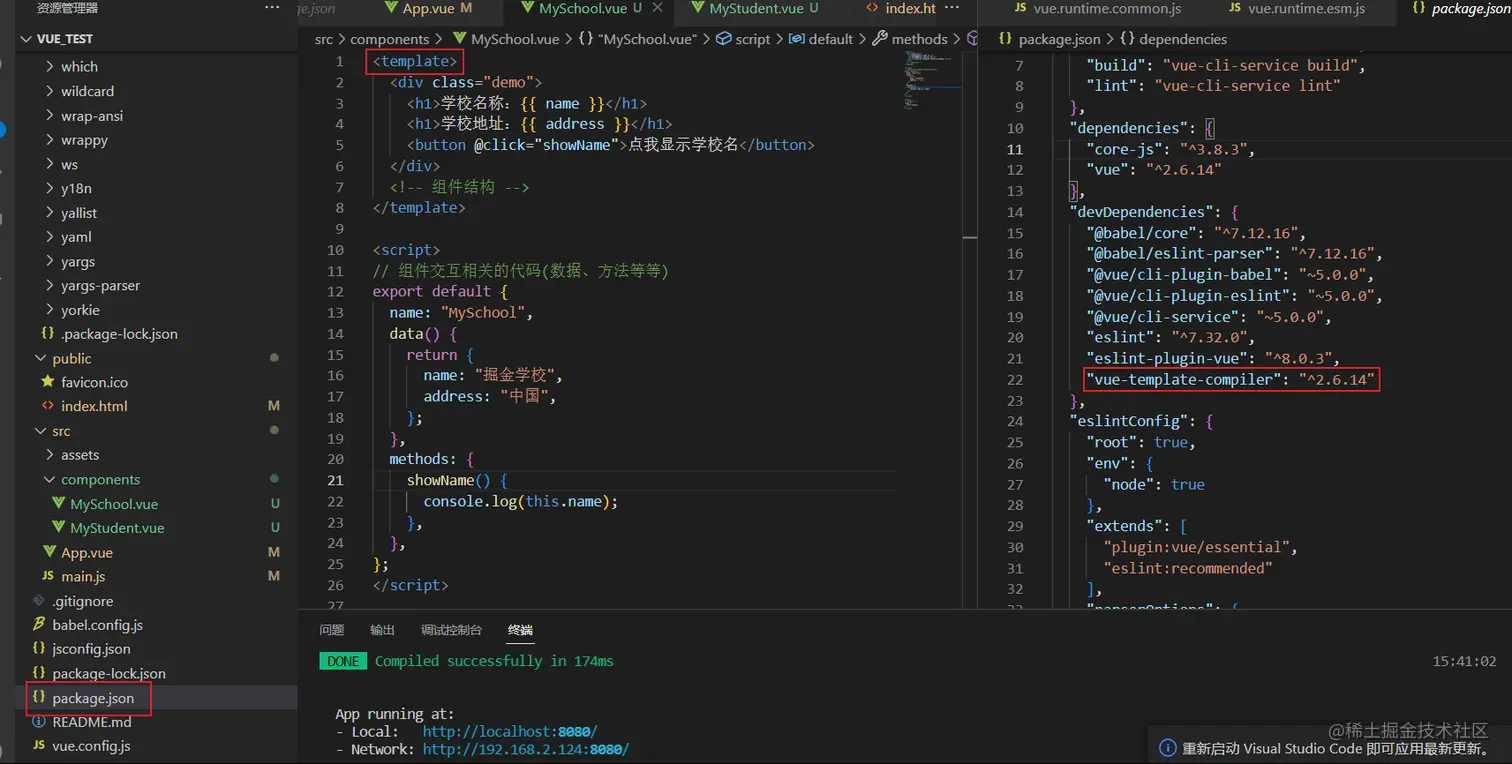Switch to the App.vue editor tab
Viewport: 1512px width, 764px height.
[x=428, y=8]
